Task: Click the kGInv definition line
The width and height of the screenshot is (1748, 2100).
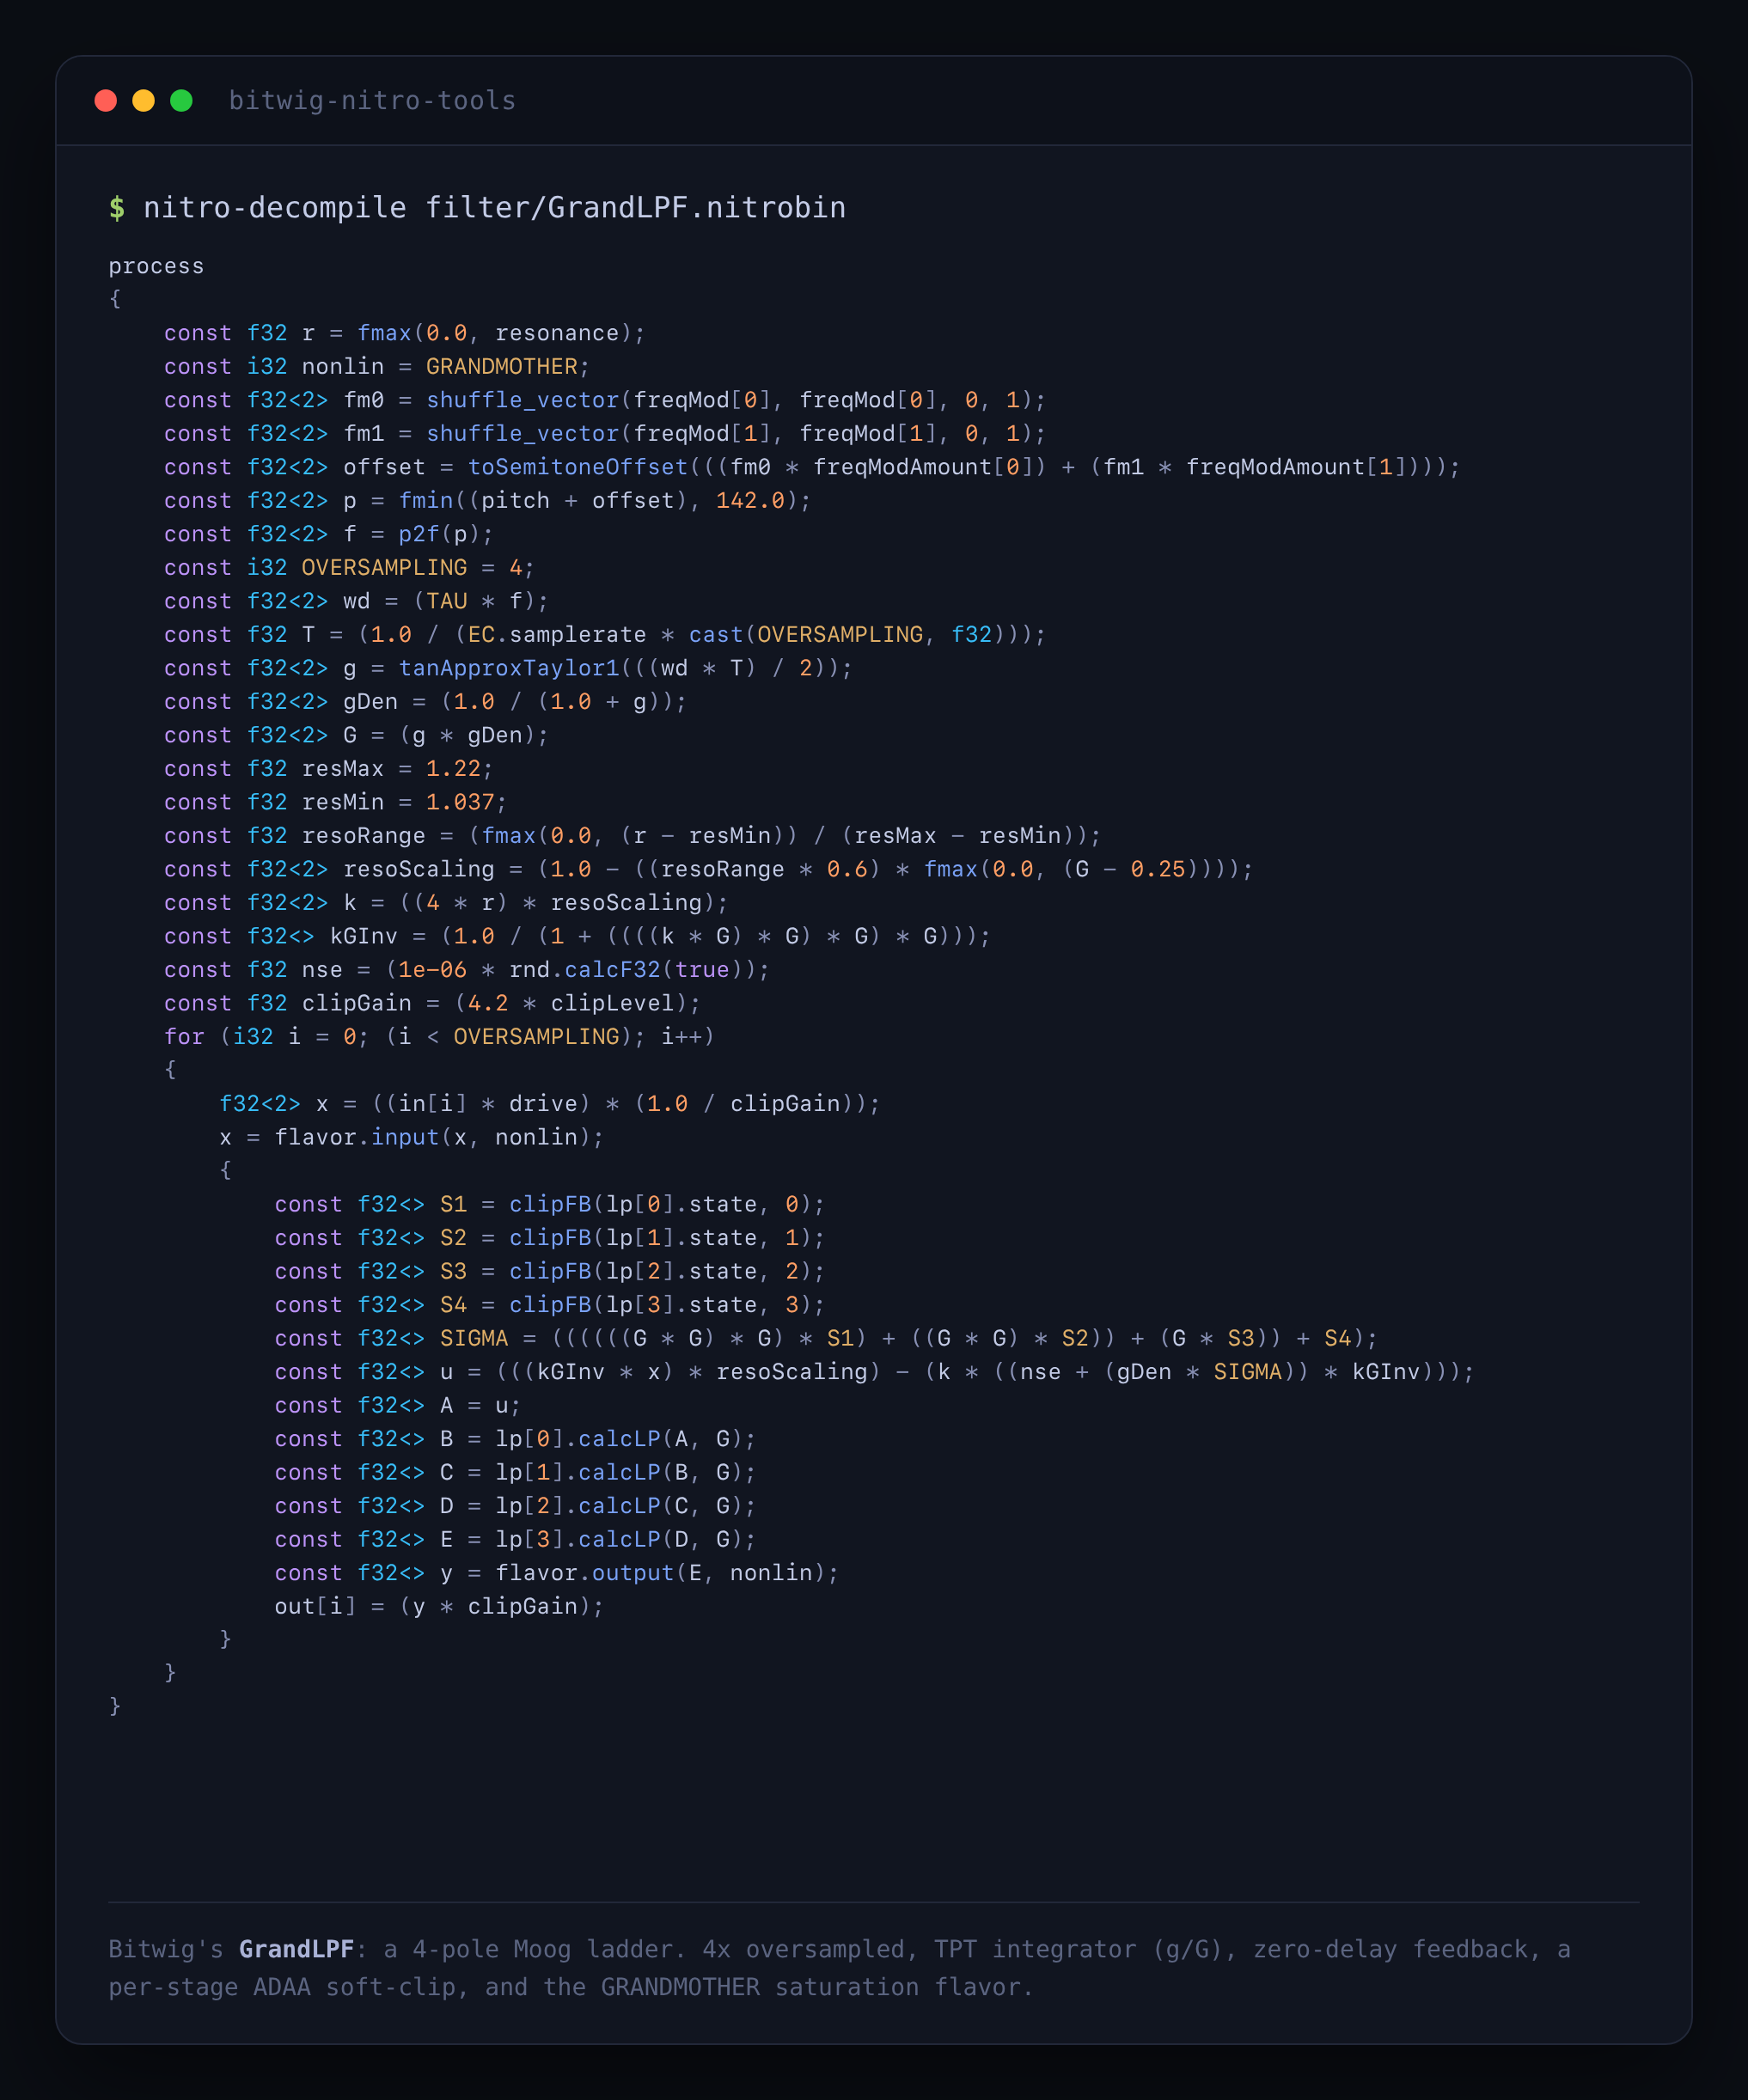Action: (x=578, y=936)
